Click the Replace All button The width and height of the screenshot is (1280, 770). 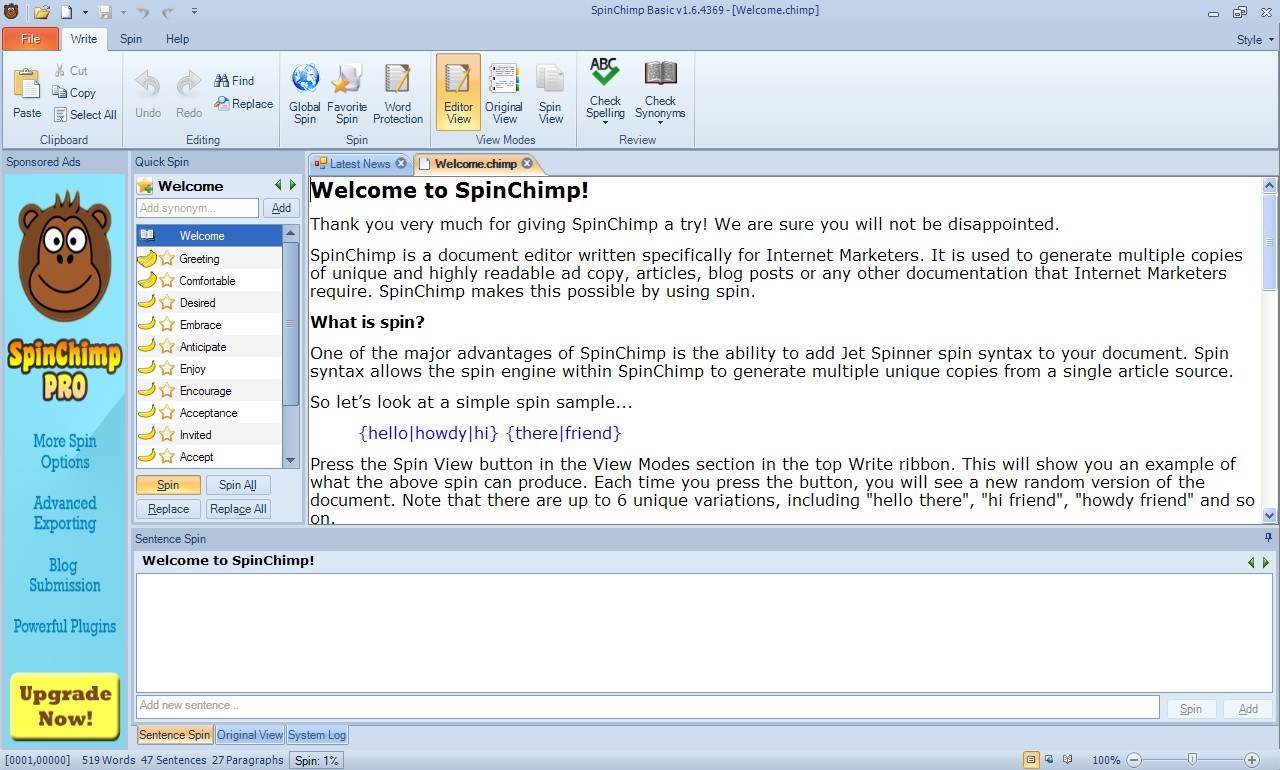coord(238,509)
